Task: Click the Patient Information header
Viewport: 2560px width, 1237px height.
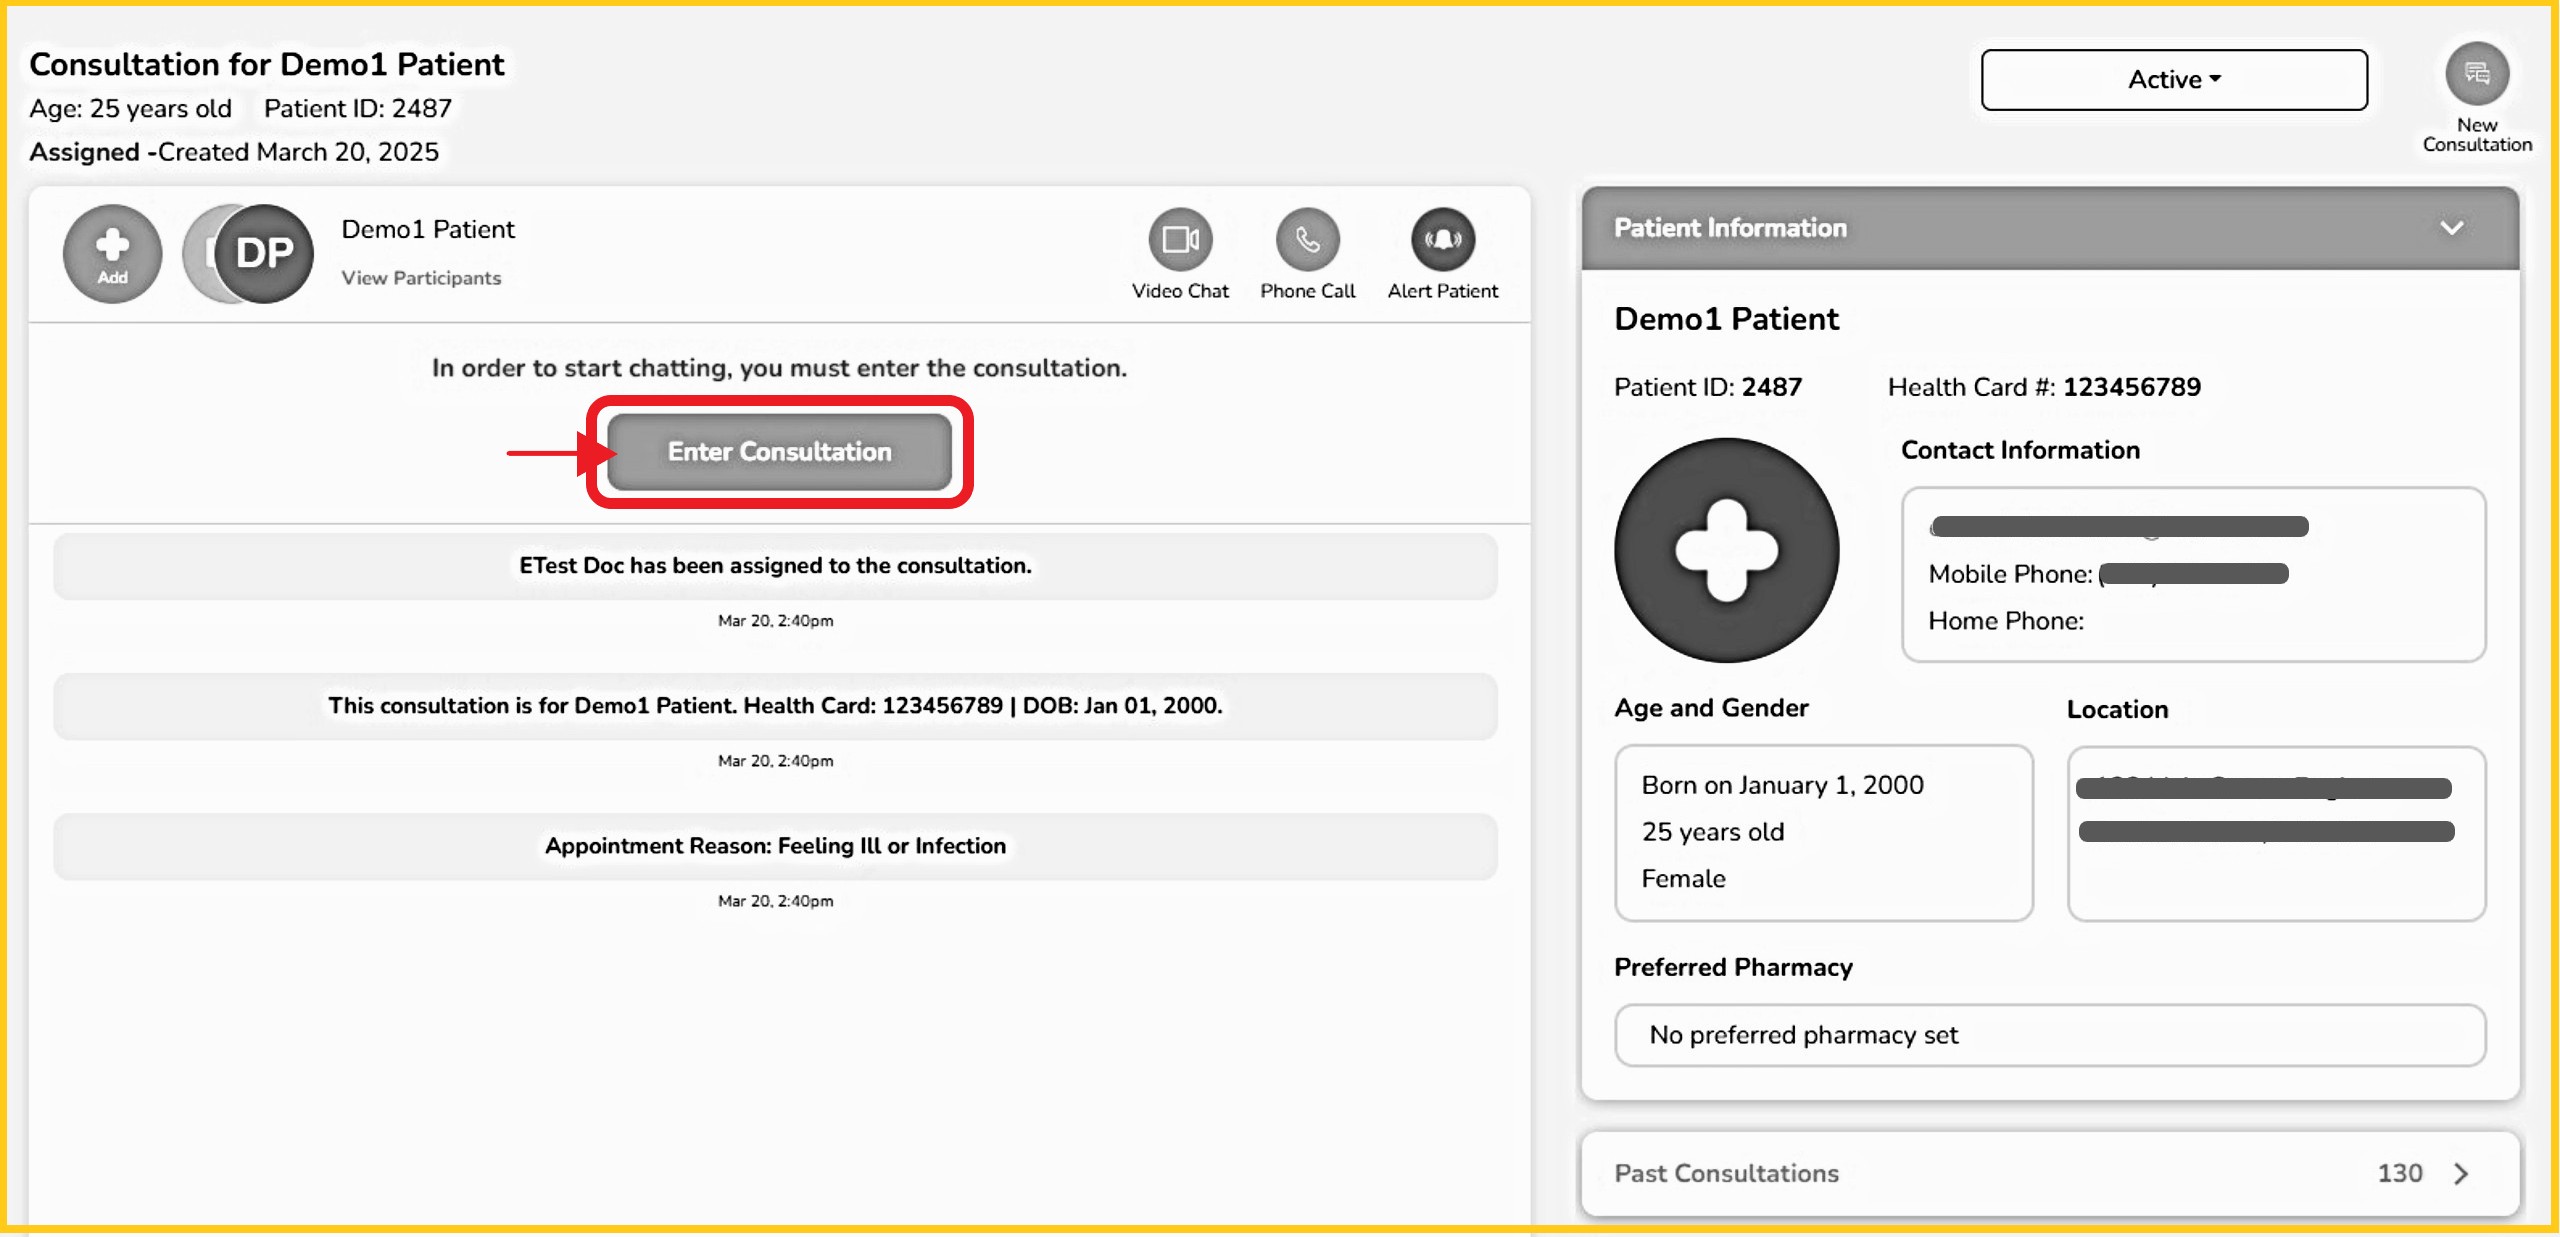Action: click(x=1730, y=228)
